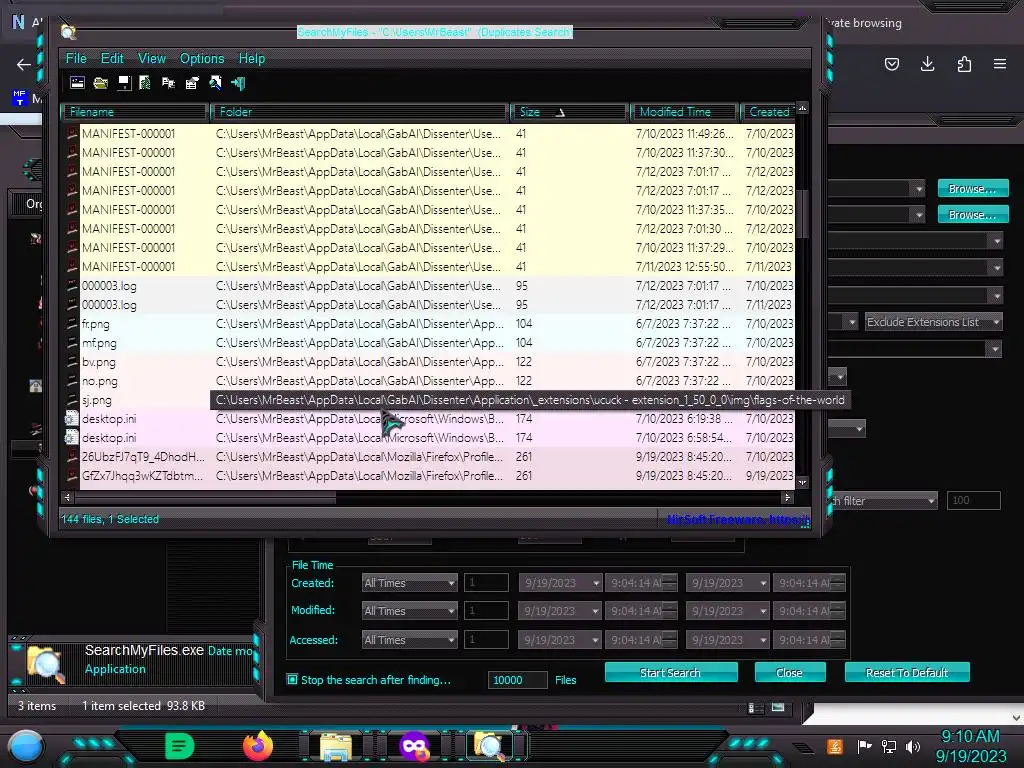The width and height of the screenshot is (1024, 768).
Task: Click the Firefox back arrow
Action: tap(24, 64)
